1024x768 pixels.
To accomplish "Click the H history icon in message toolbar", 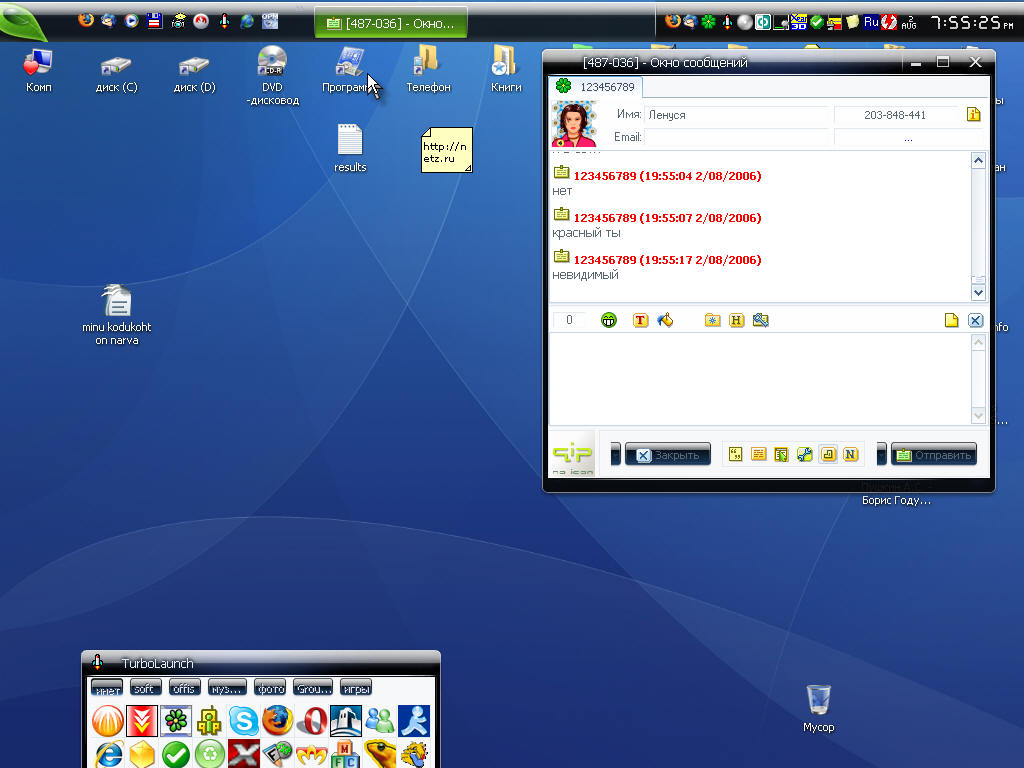I will (x=737, y=320).
